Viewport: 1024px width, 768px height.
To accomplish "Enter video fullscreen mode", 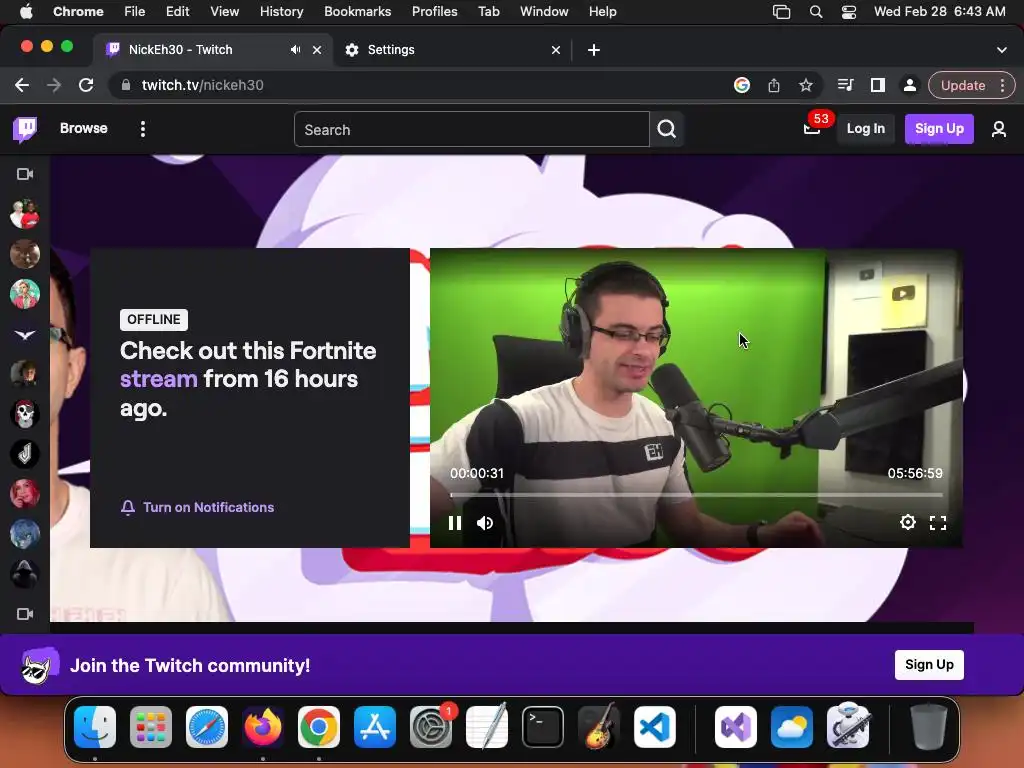I will 938,522.
